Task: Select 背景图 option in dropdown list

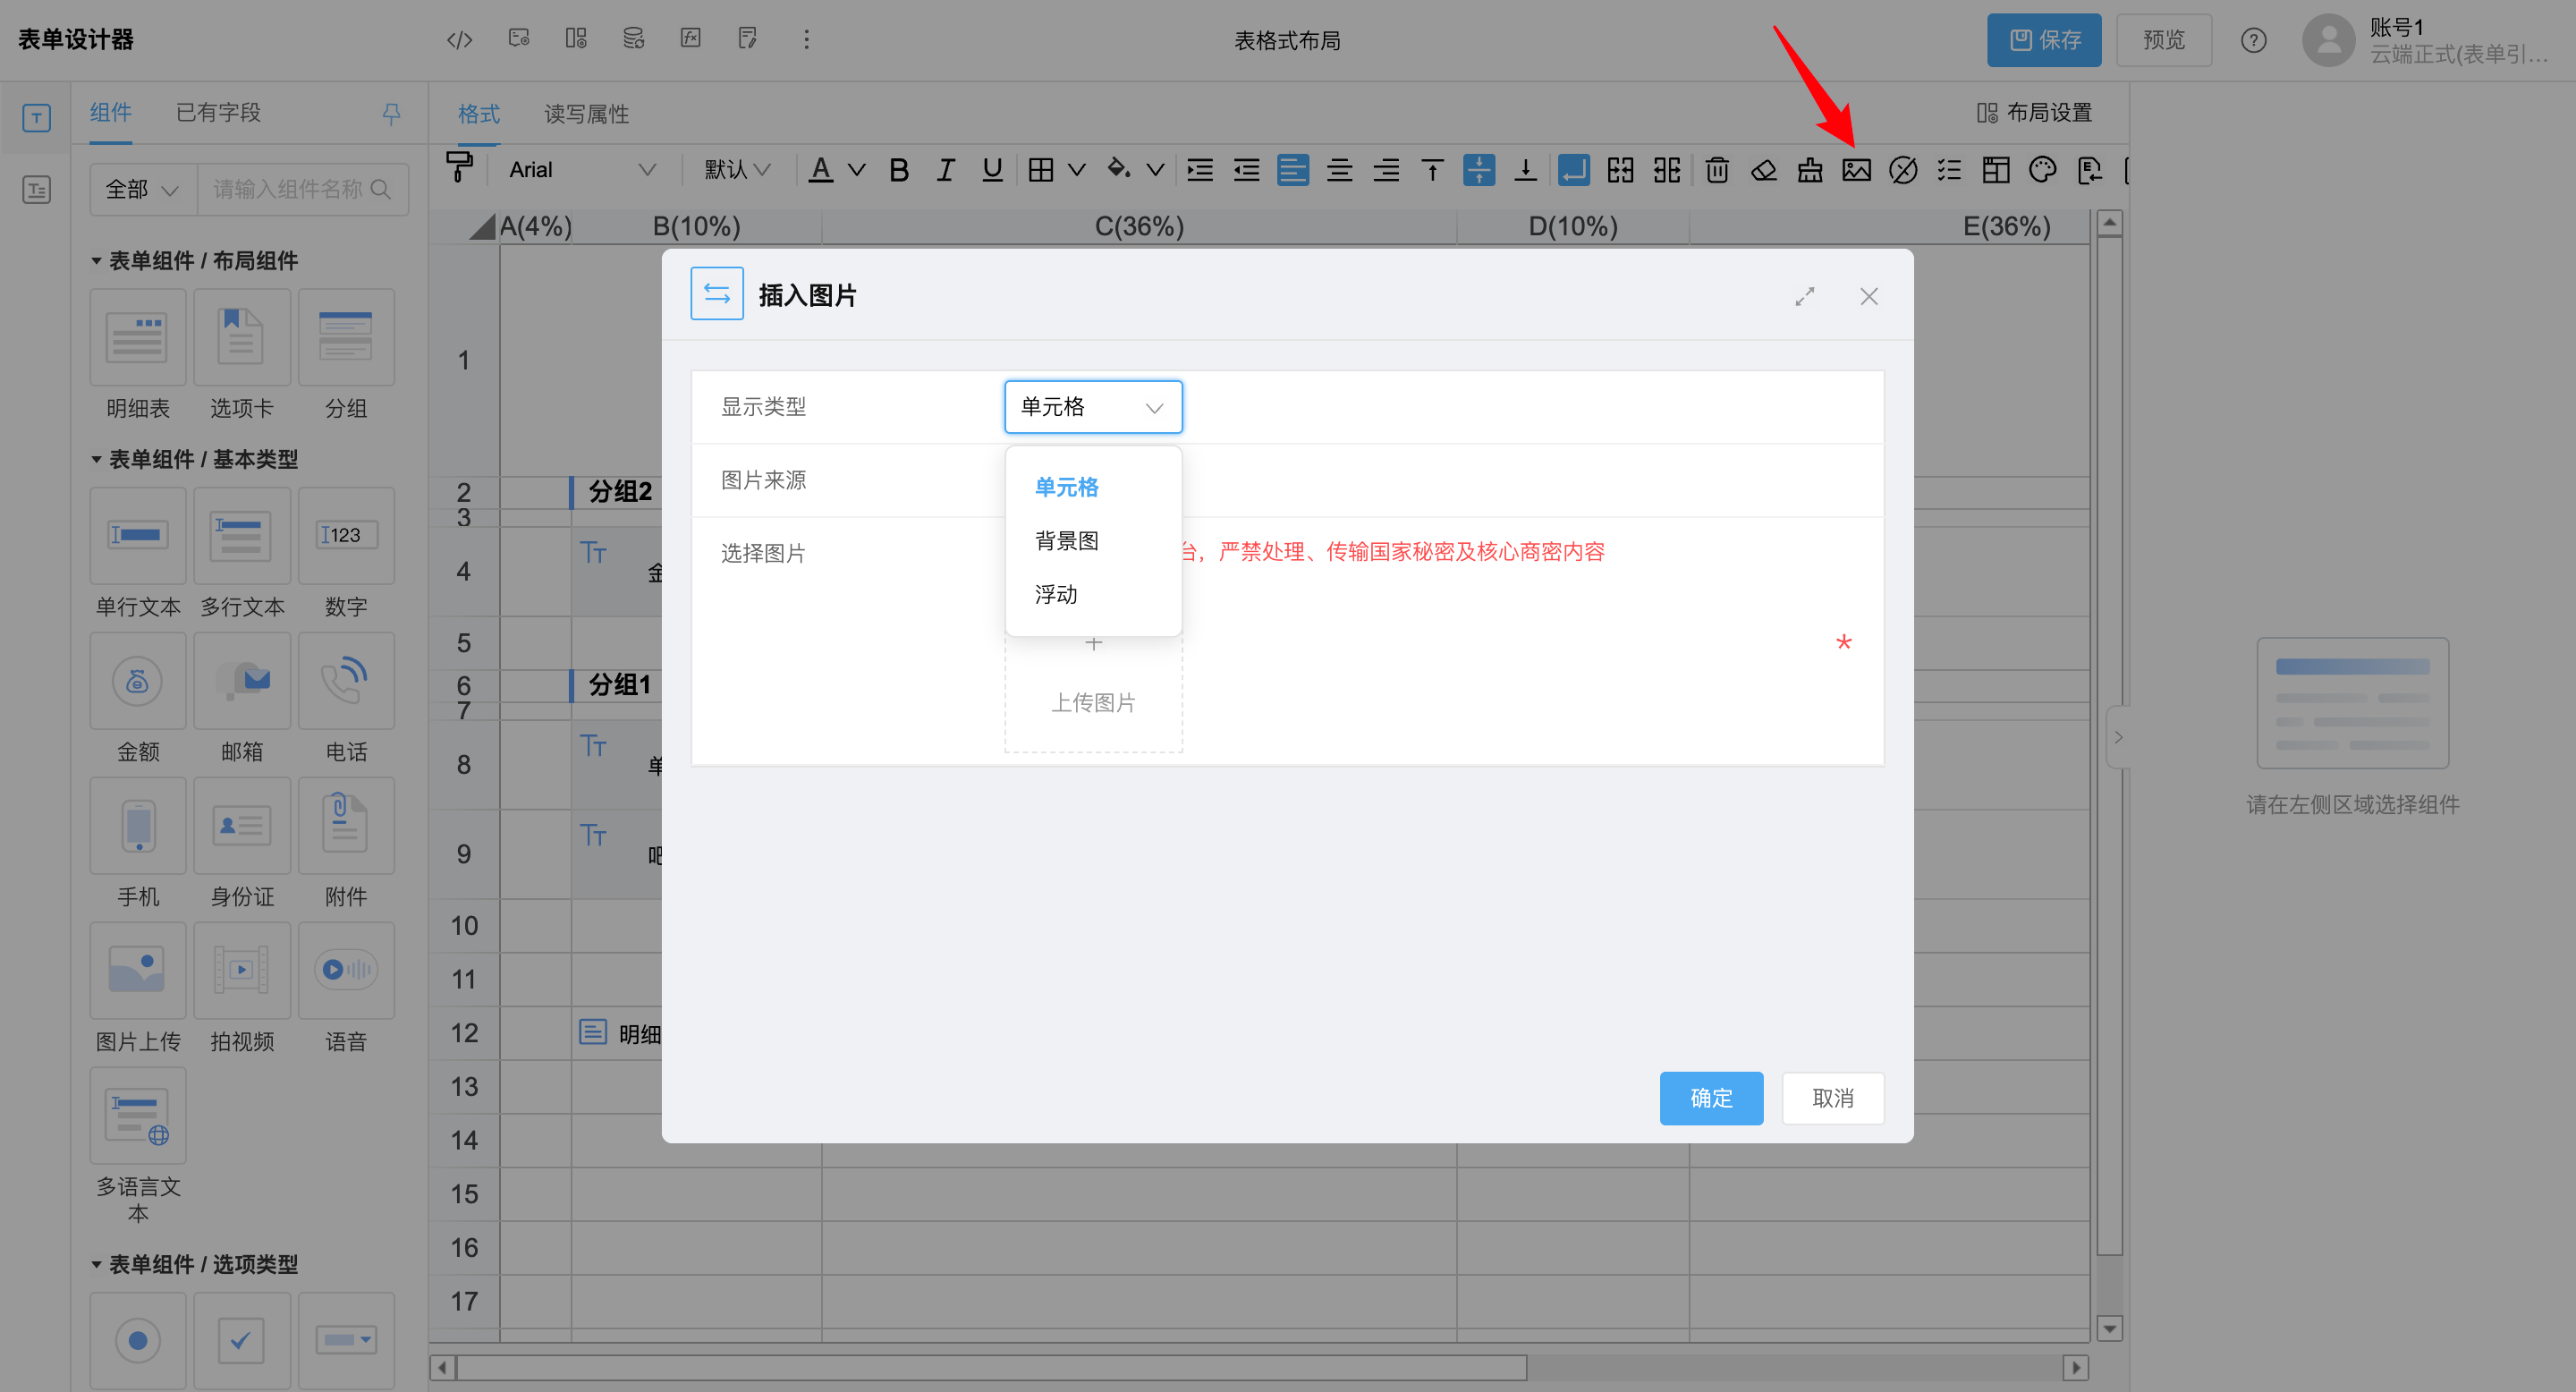Action: point(1093,541)
